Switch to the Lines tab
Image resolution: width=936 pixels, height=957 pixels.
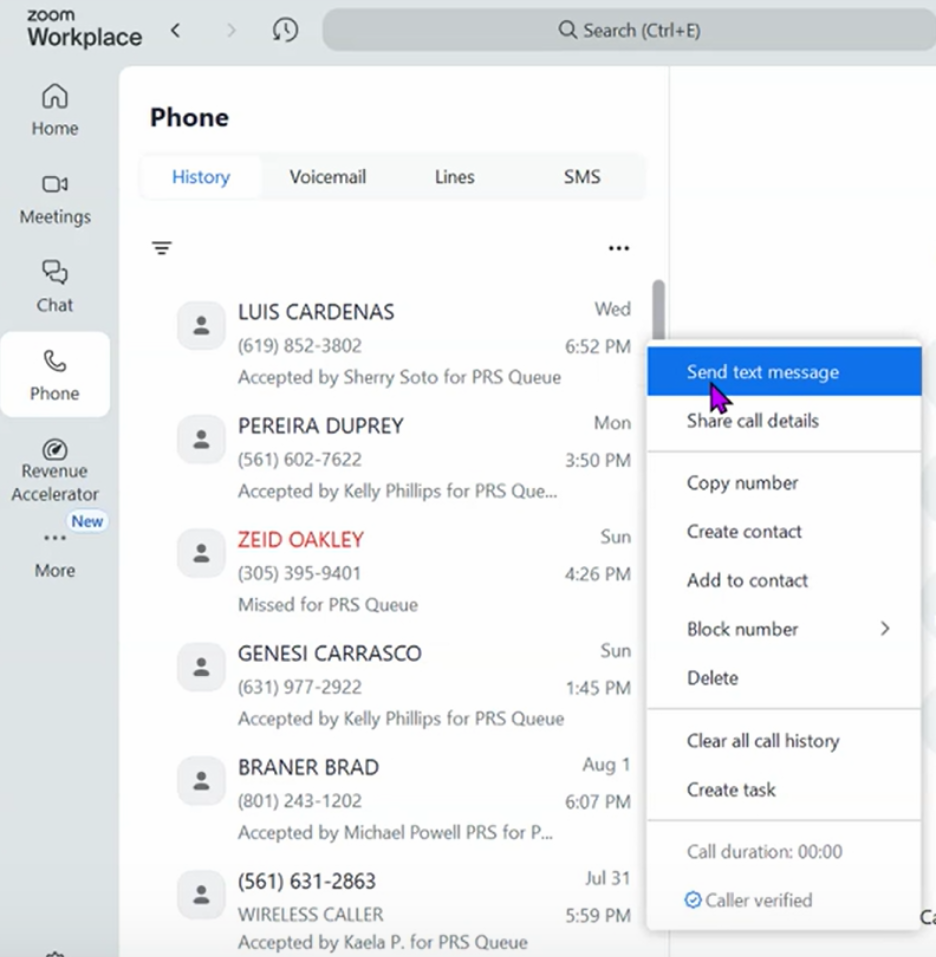(x=455, y=177)
